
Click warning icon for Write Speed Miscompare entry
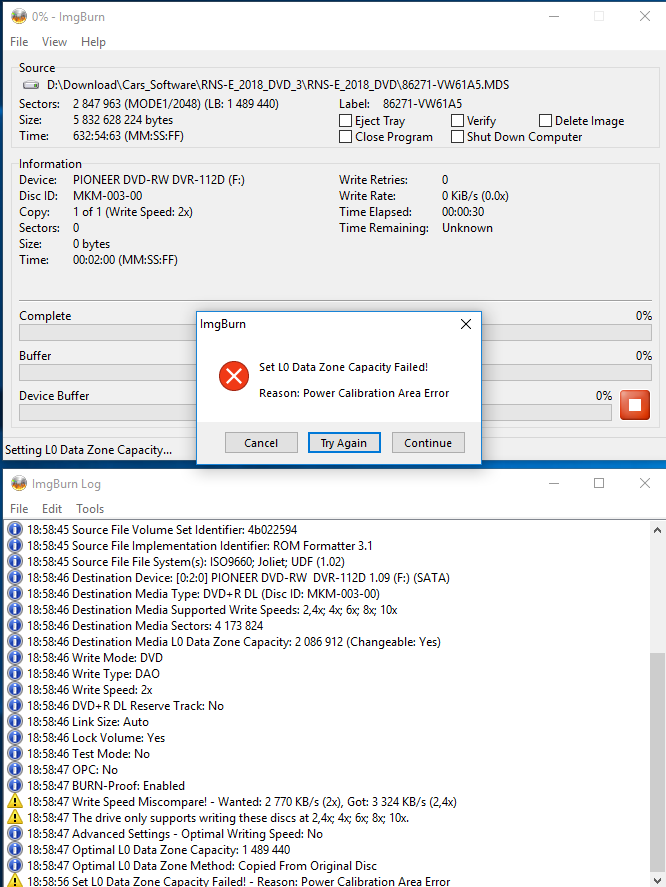(15, 802)
